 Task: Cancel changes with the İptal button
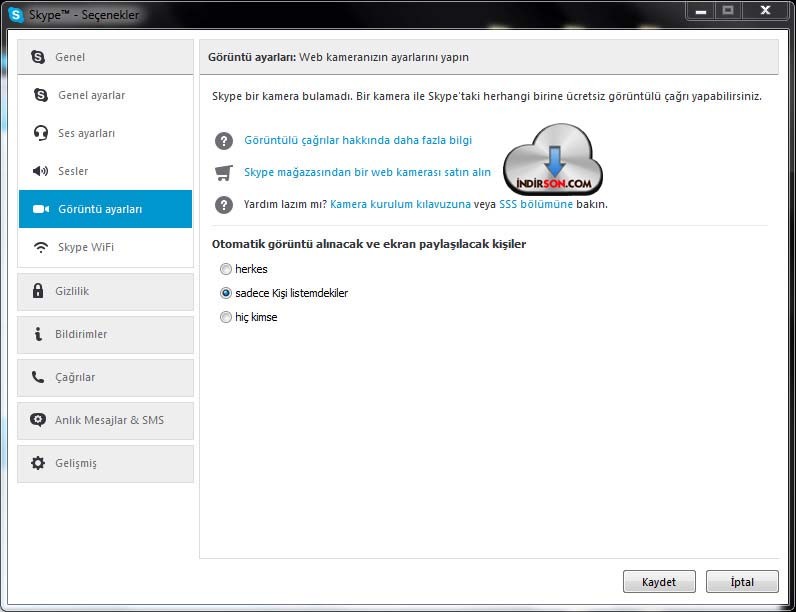pos(742,582)
